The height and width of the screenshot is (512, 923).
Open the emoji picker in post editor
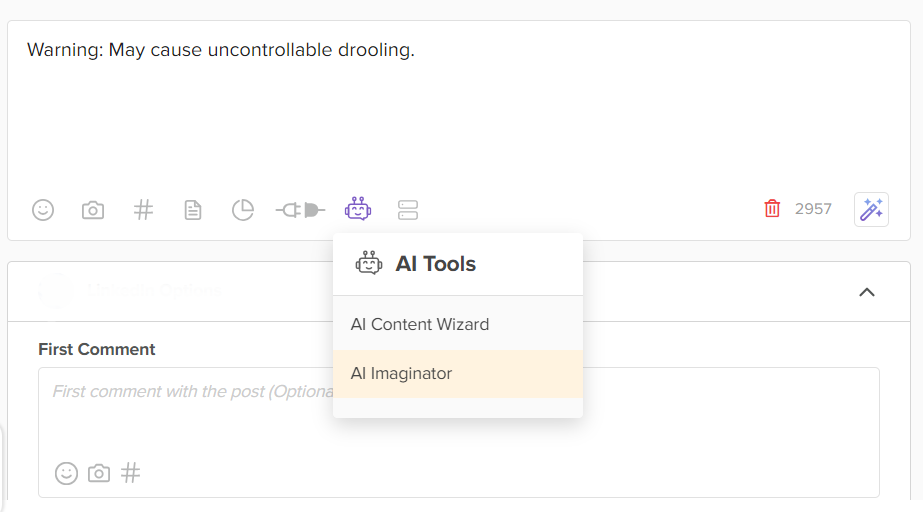click(x=43, y=210)
